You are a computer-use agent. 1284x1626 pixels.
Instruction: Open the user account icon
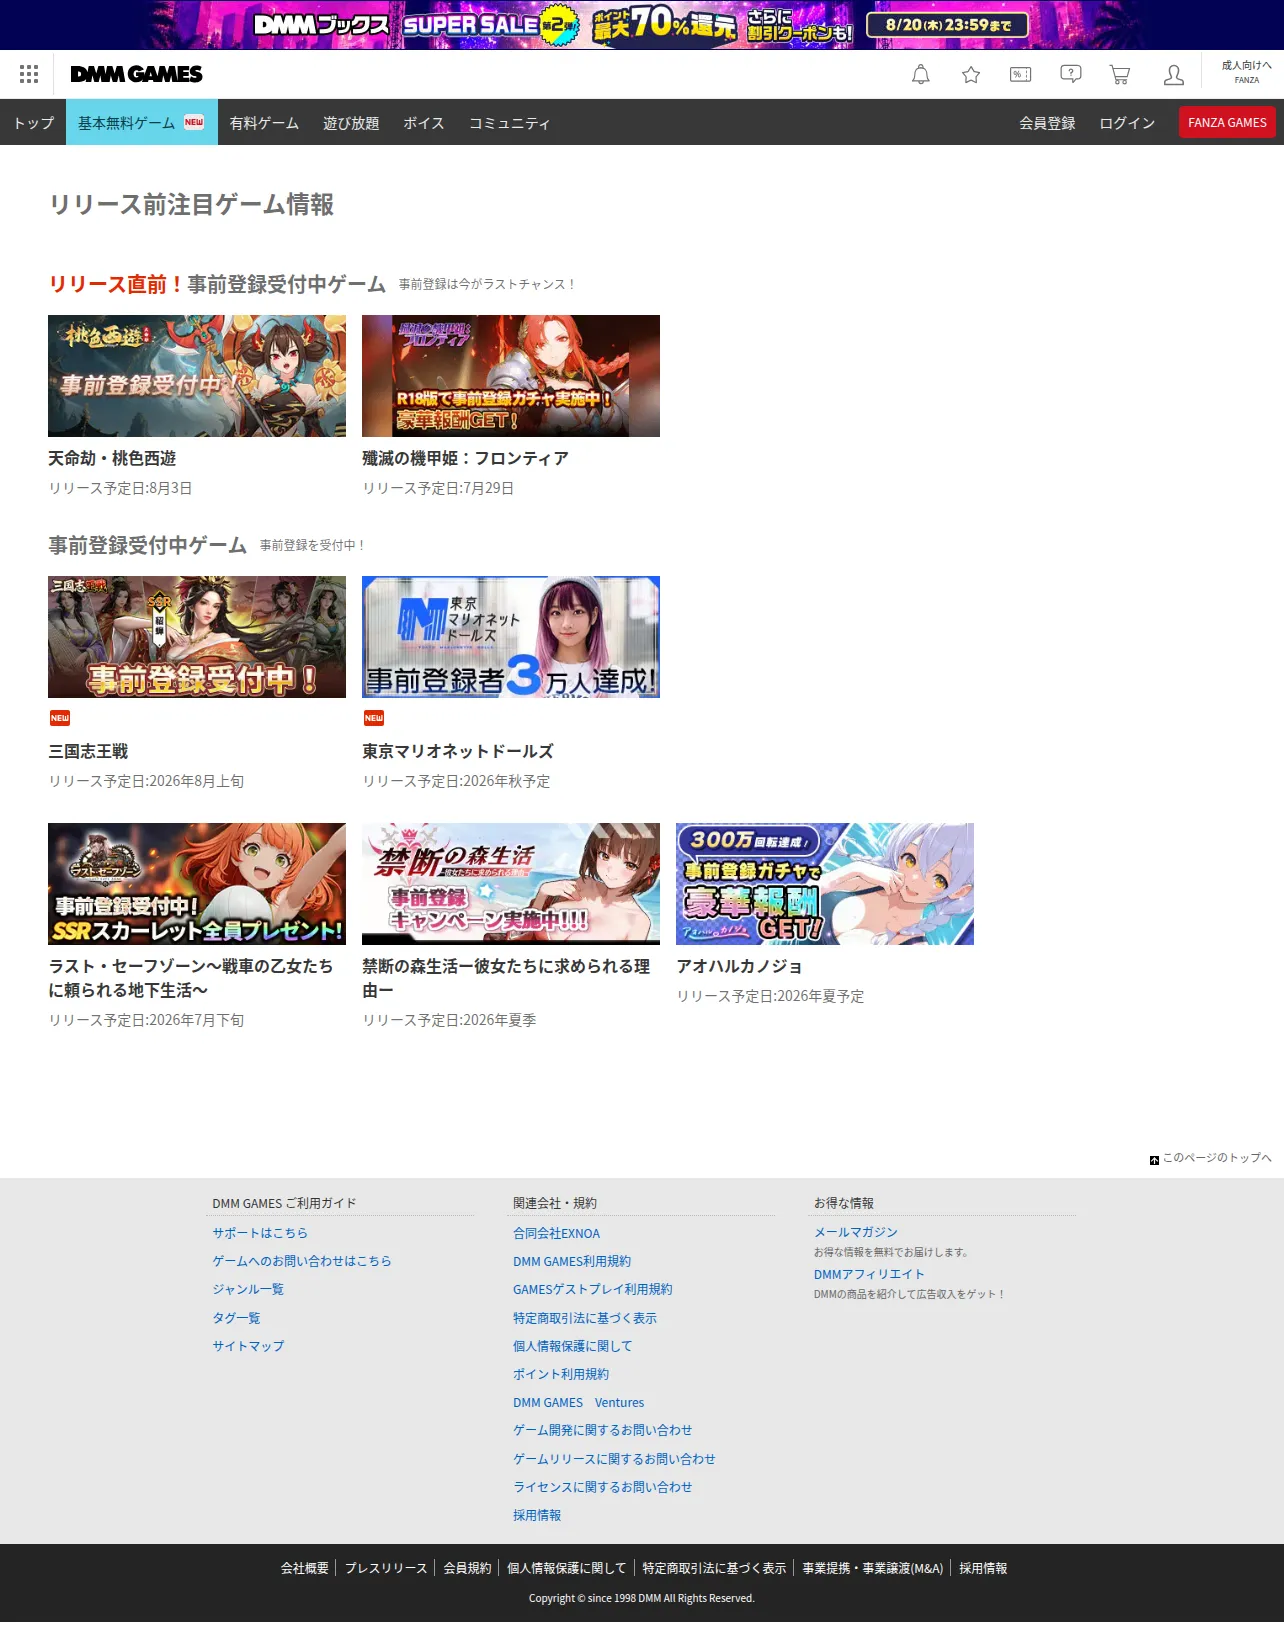pos(1174,74)
